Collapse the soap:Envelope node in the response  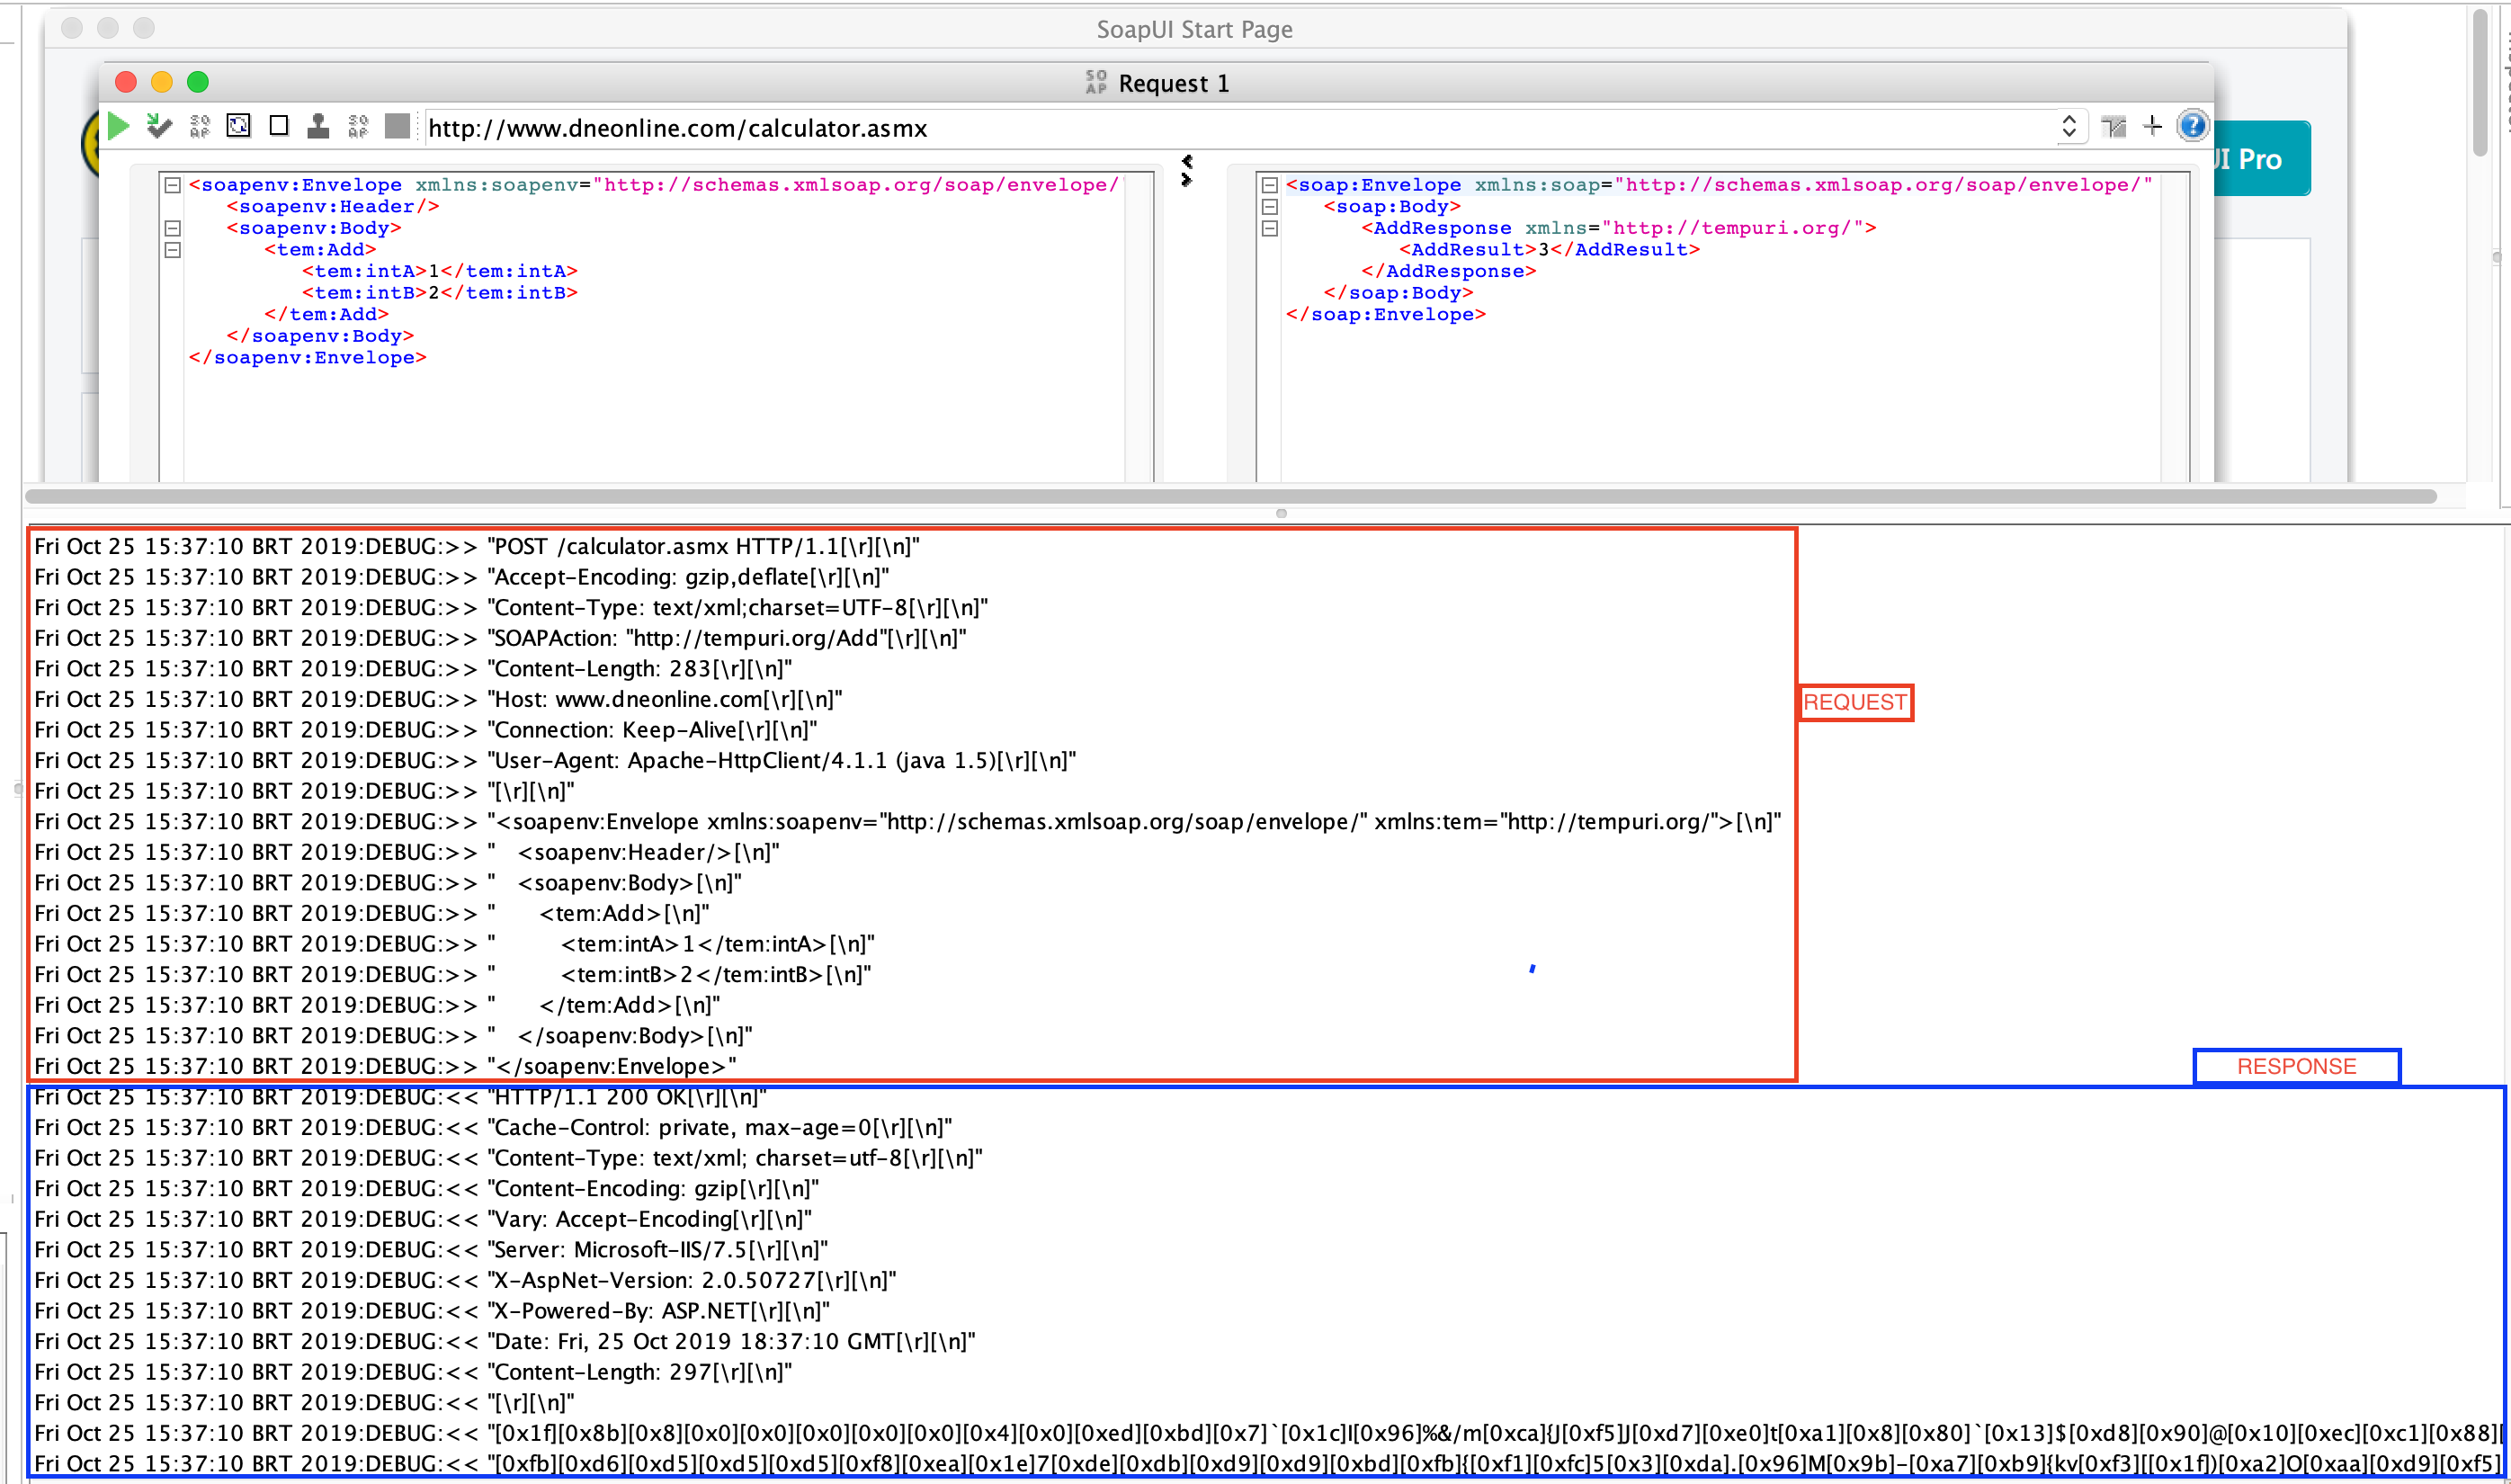click(x=1269, y=185)
